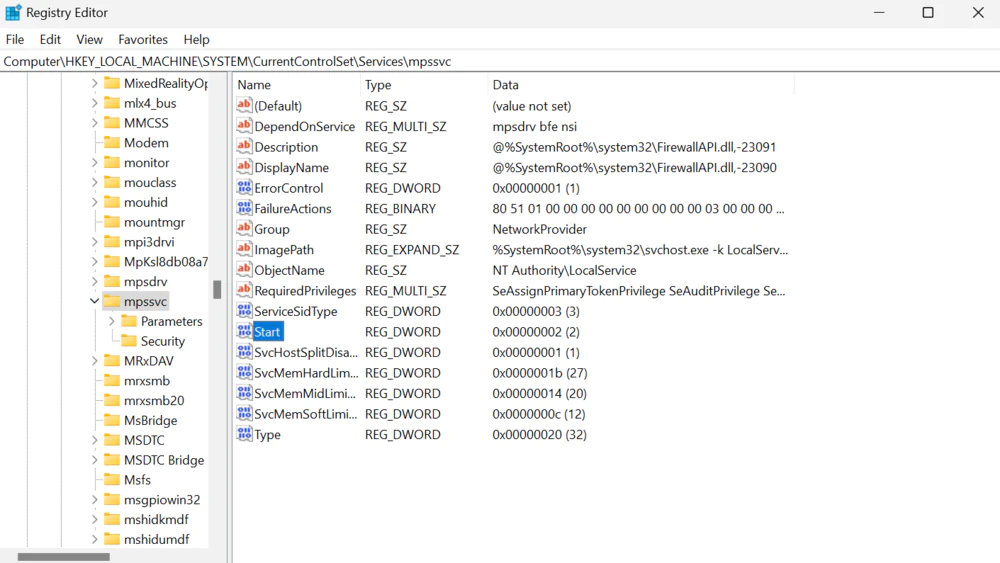Select the mshidkmdf key

(x=156, y=519)
